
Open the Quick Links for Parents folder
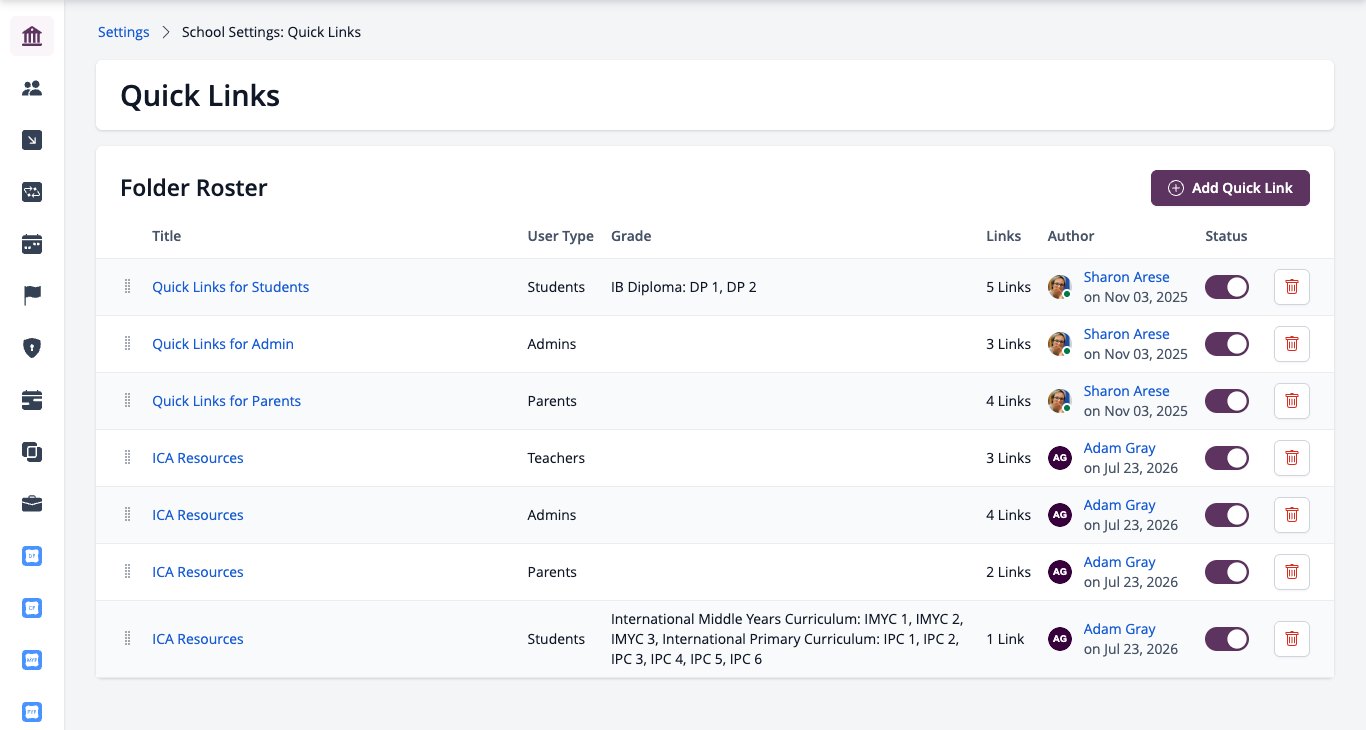point(227,401)
